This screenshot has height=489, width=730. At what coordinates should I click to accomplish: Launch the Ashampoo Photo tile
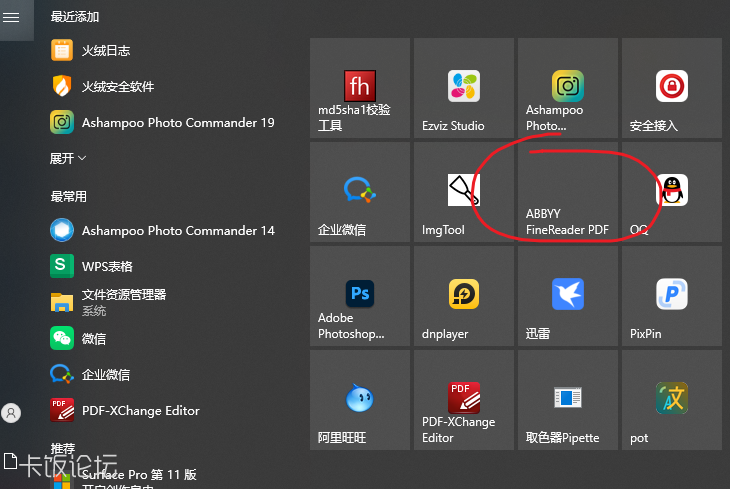coord(568,88)
